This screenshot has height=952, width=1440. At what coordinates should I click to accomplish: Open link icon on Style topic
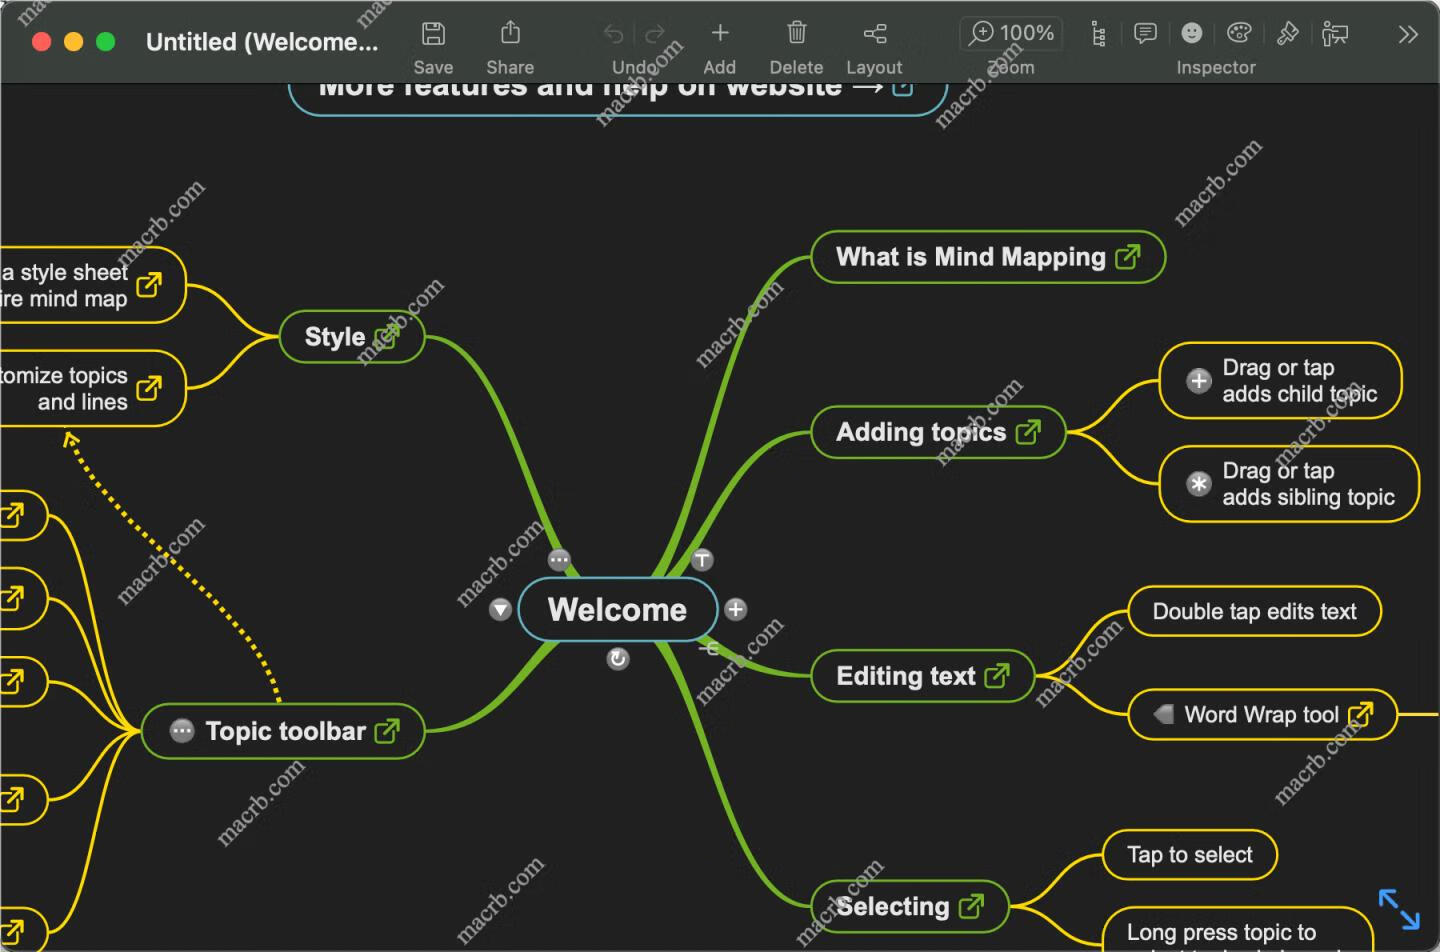[386, 337]
